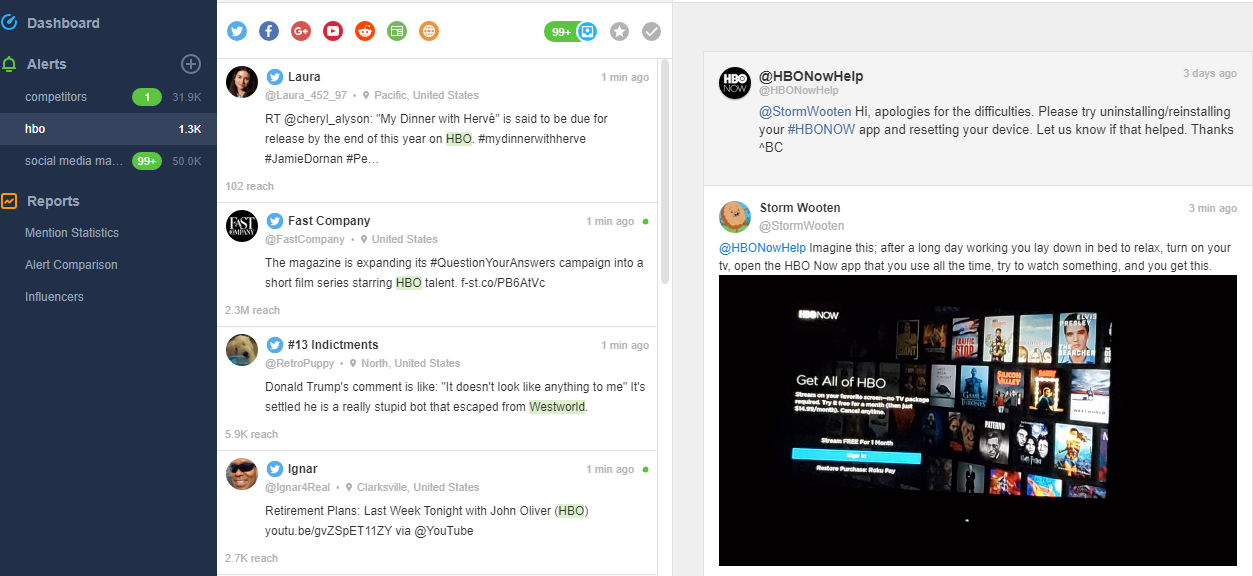Filter mentions by Twitter source

pyautogui.click(x=237, y=31)
